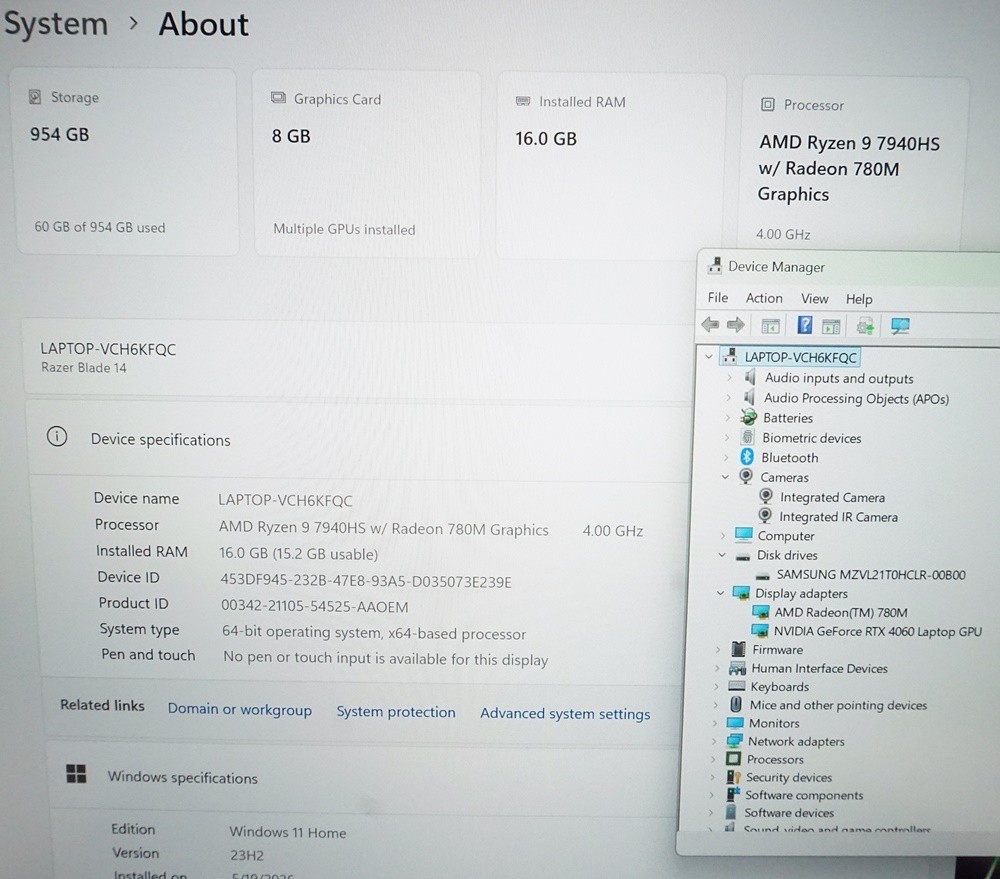Open the System protection link

[396, 712]
